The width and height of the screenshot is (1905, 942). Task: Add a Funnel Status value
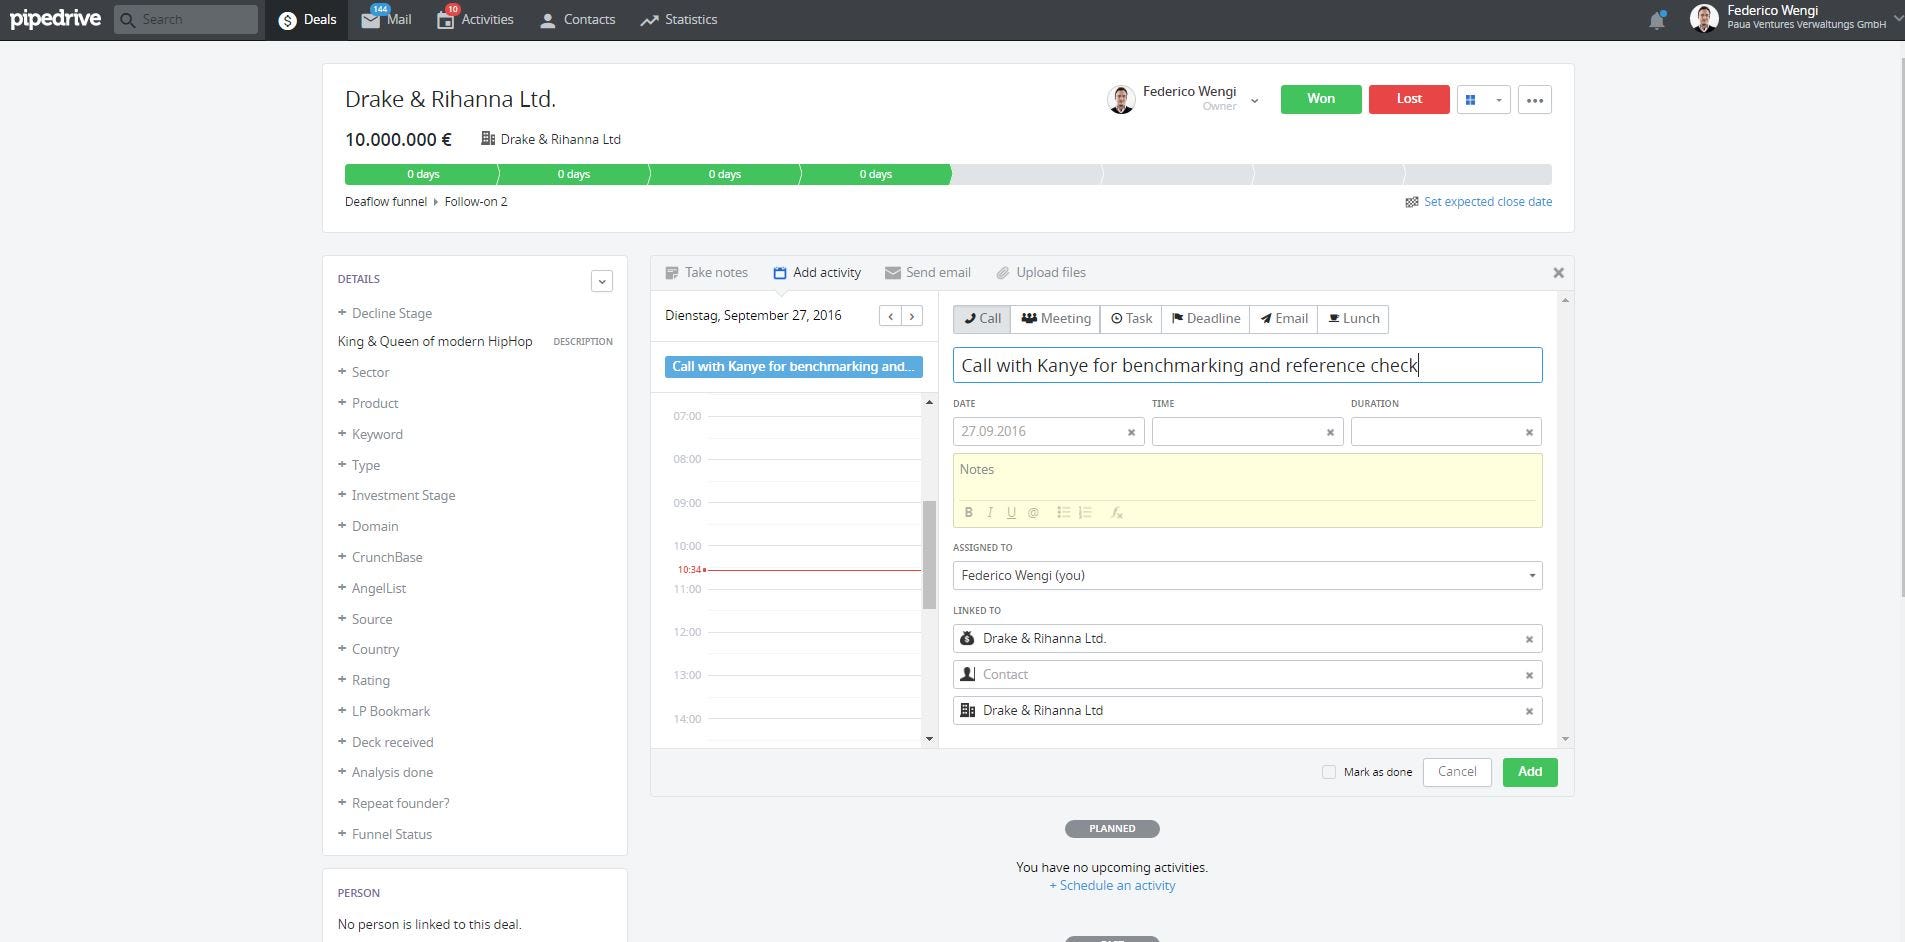coord(385,834)
